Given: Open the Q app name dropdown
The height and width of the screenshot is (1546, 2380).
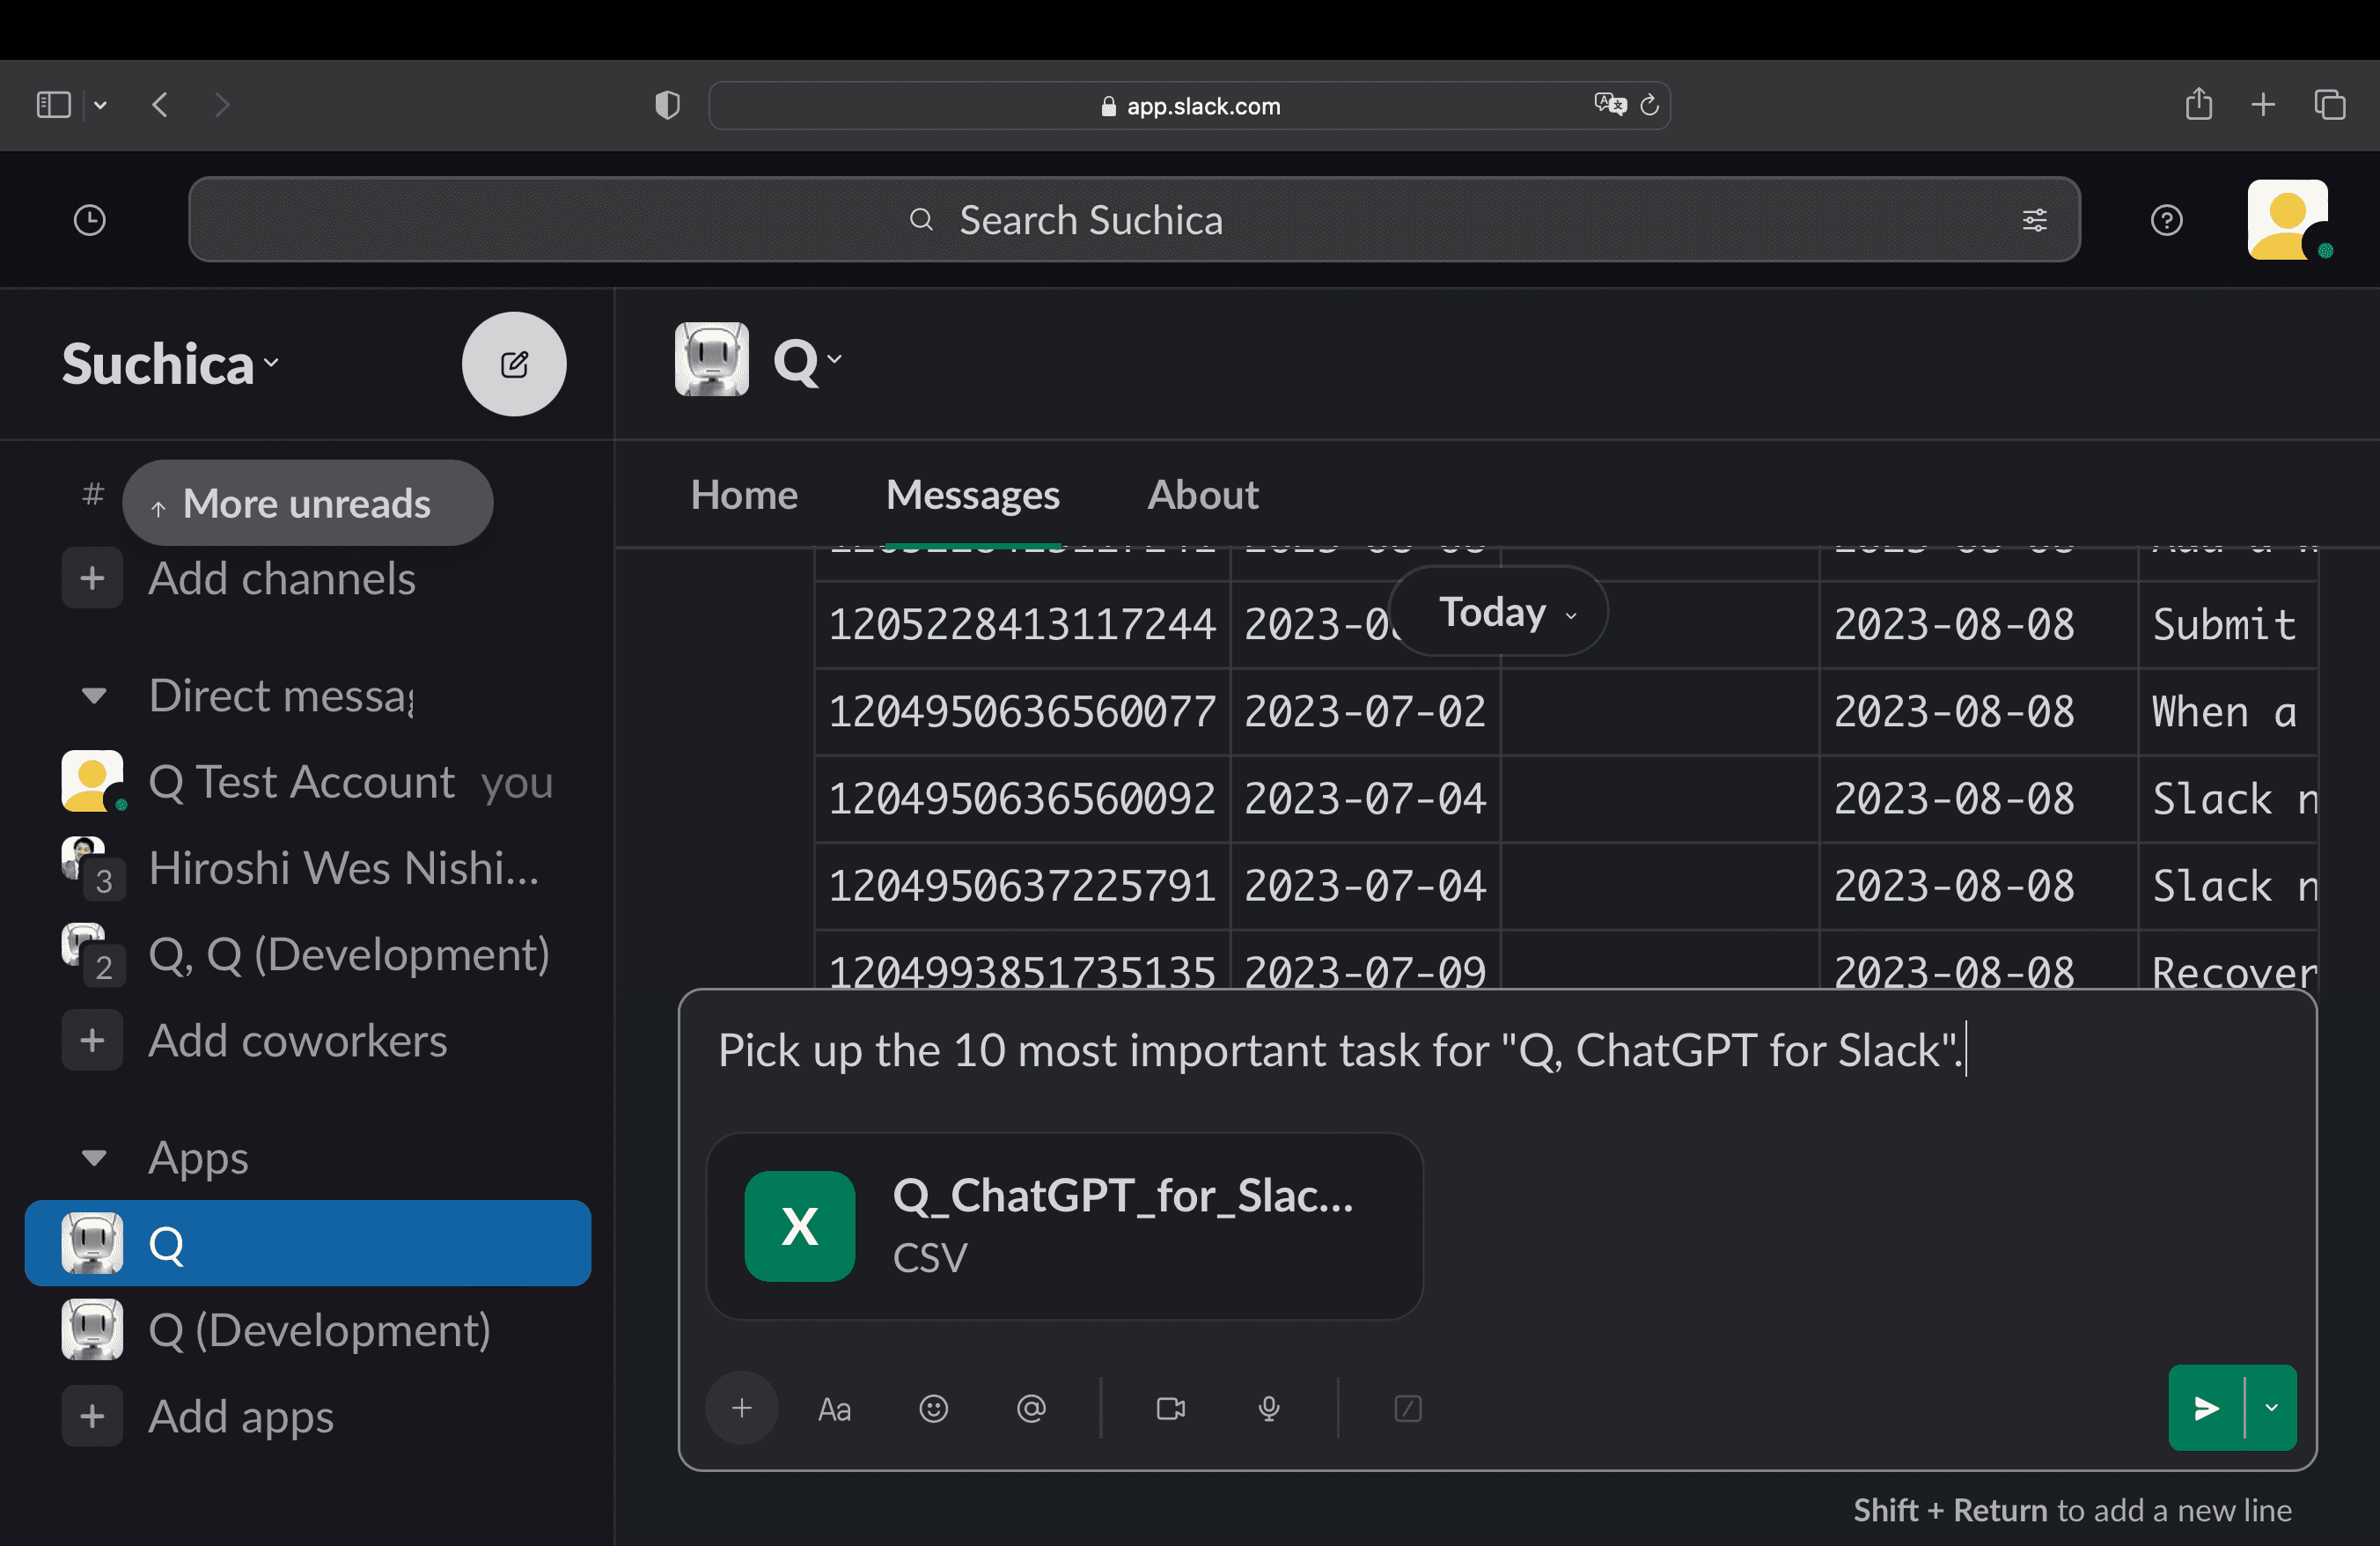Looking at the screenshot, I should 808,360.
